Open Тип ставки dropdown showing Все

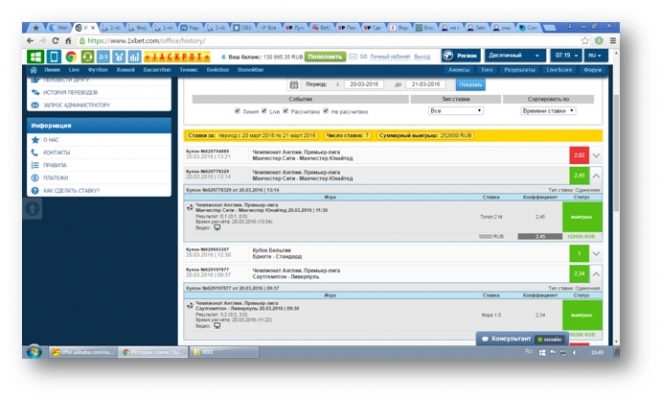click(x=455, y=111)
